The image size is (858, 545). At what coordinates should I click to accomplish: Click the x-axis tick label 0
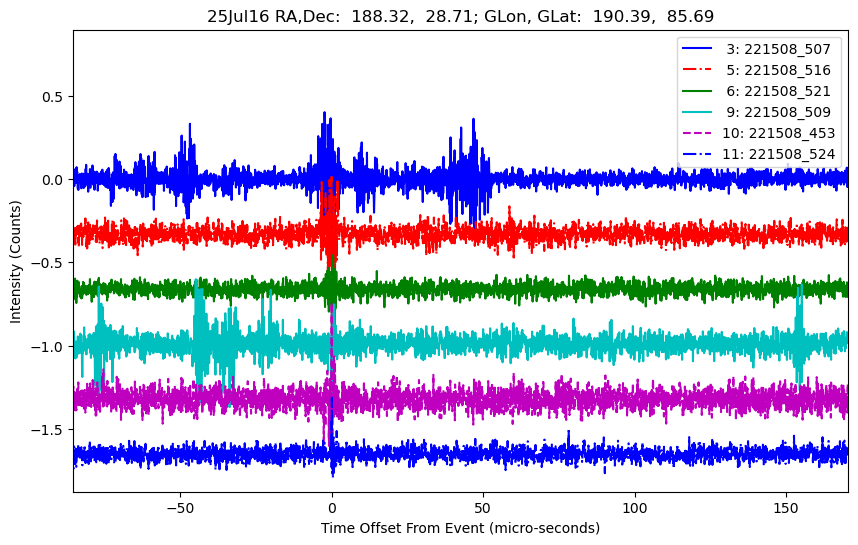click(332, 508)
